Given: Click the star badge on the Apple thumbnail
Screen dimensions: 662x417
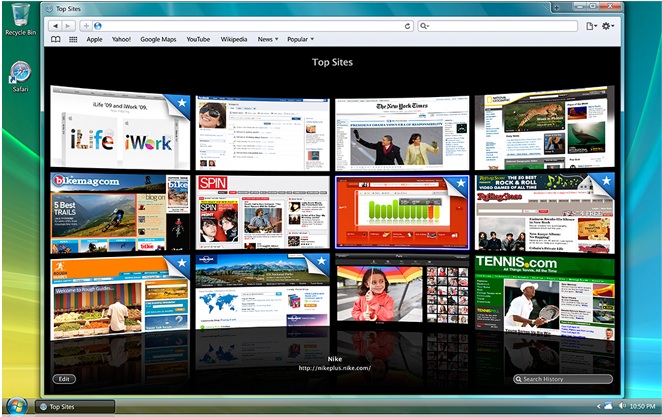Looking at the screenshot, I should click(182, 103).
